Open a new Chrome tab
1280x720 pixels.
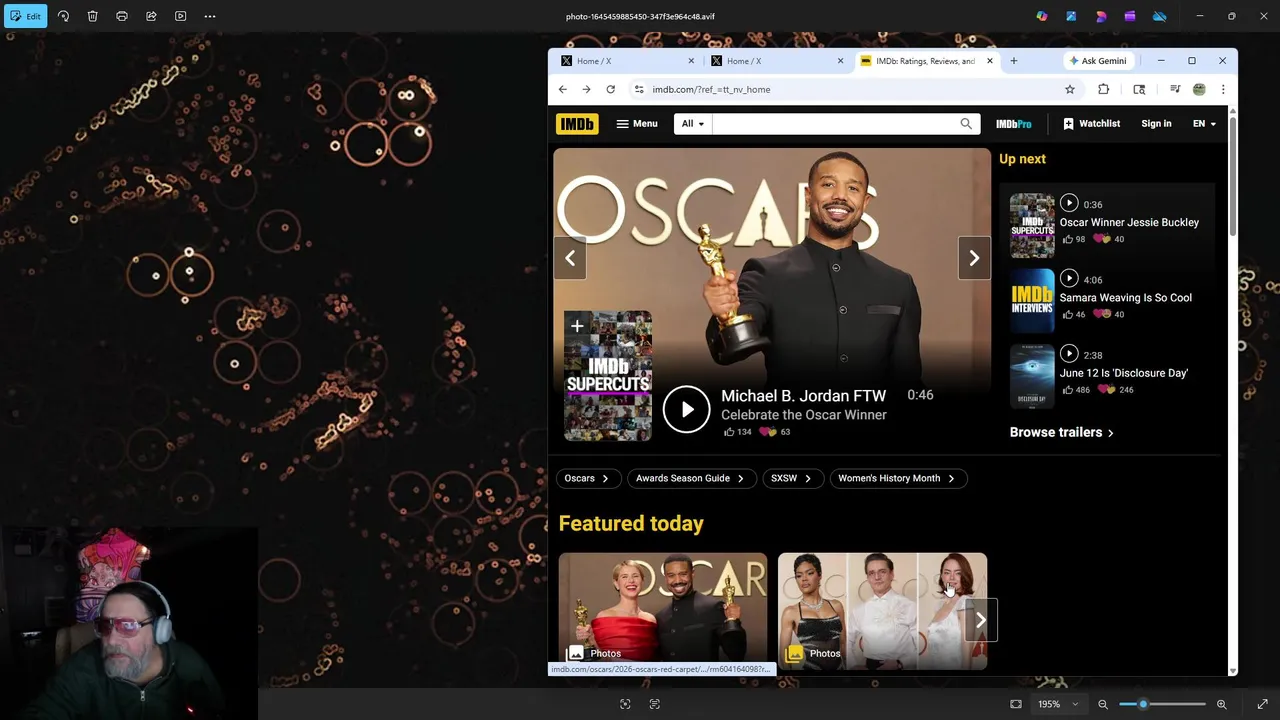pos(1013,61)
